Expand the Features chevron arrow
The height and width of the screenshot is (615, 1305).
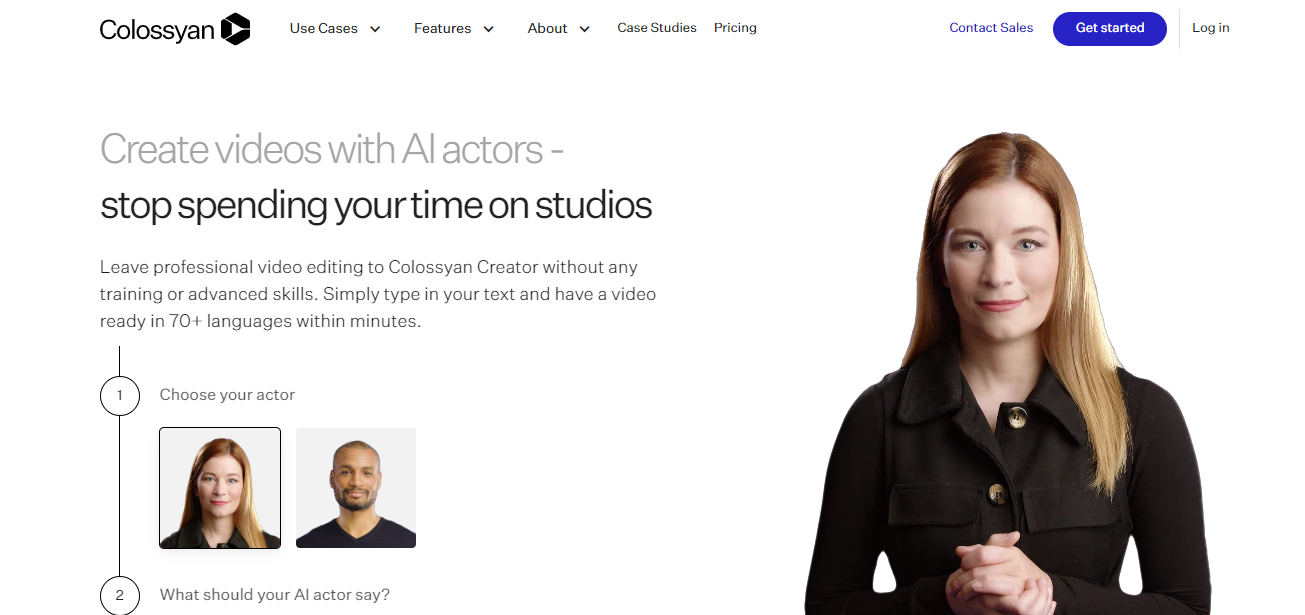(488, 29)
